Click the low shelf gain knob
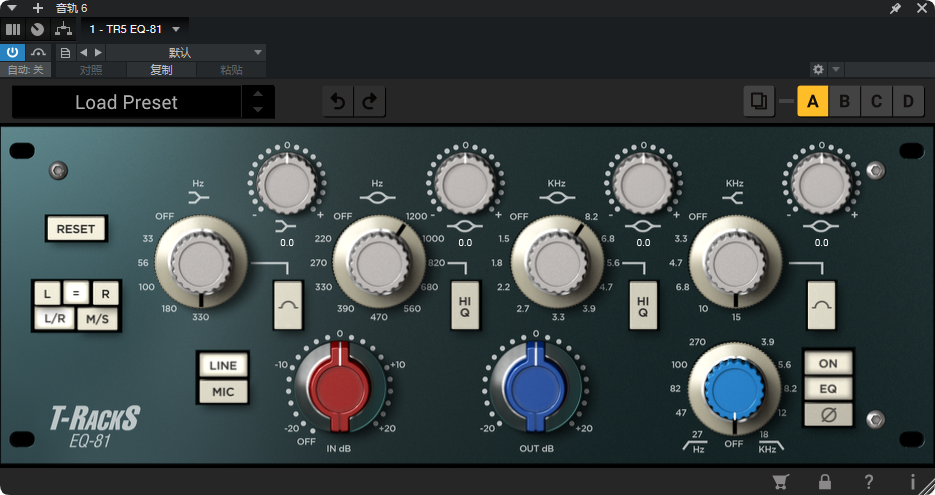935x495 pixels. pyautogui.click(x=287, y=183)
